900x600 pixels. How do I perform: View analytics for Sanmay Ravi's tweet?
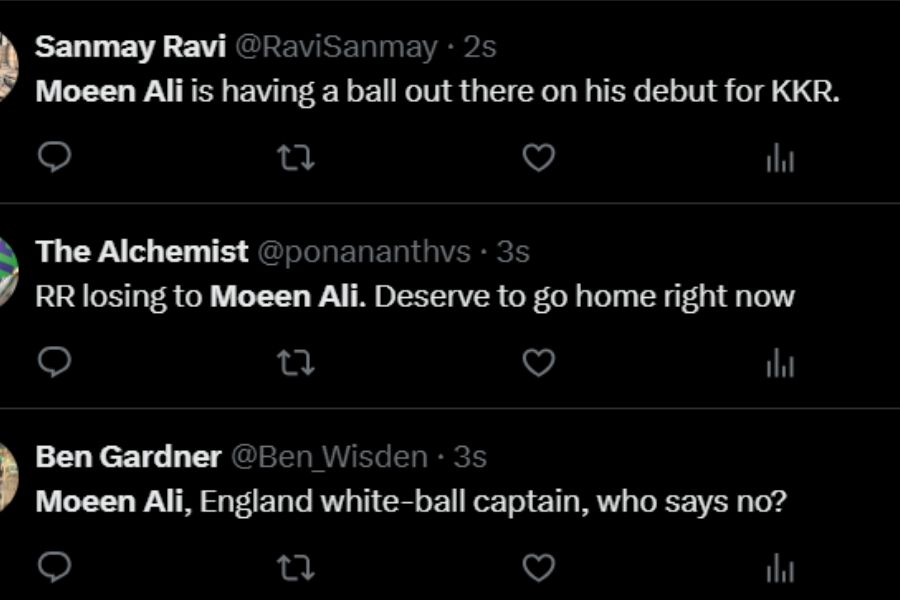(x=780, y=158)
